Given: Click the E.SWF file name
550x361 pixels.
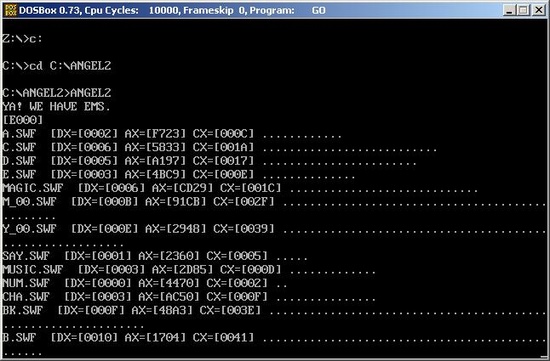Looking at the screenshot, I should coord(19,174).
